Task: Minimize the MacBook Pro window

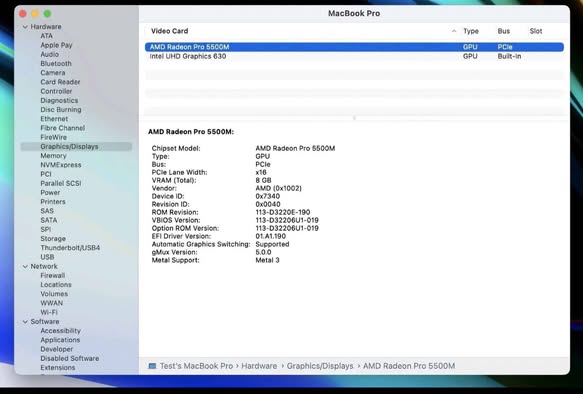Action: 35,14
